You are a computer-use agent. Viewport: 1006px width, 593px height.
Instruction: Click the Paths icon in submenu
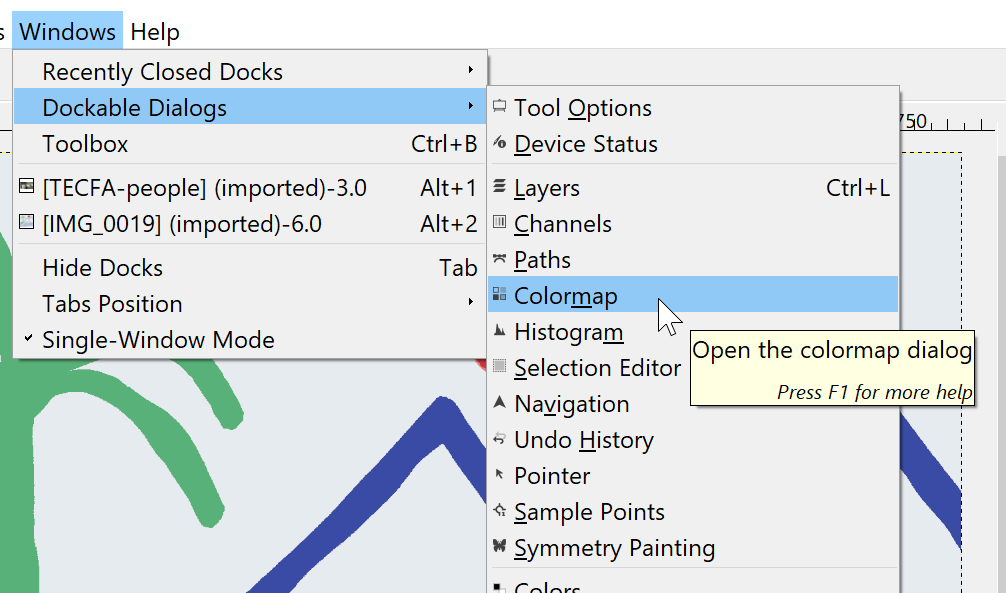[x=500, y=260]
